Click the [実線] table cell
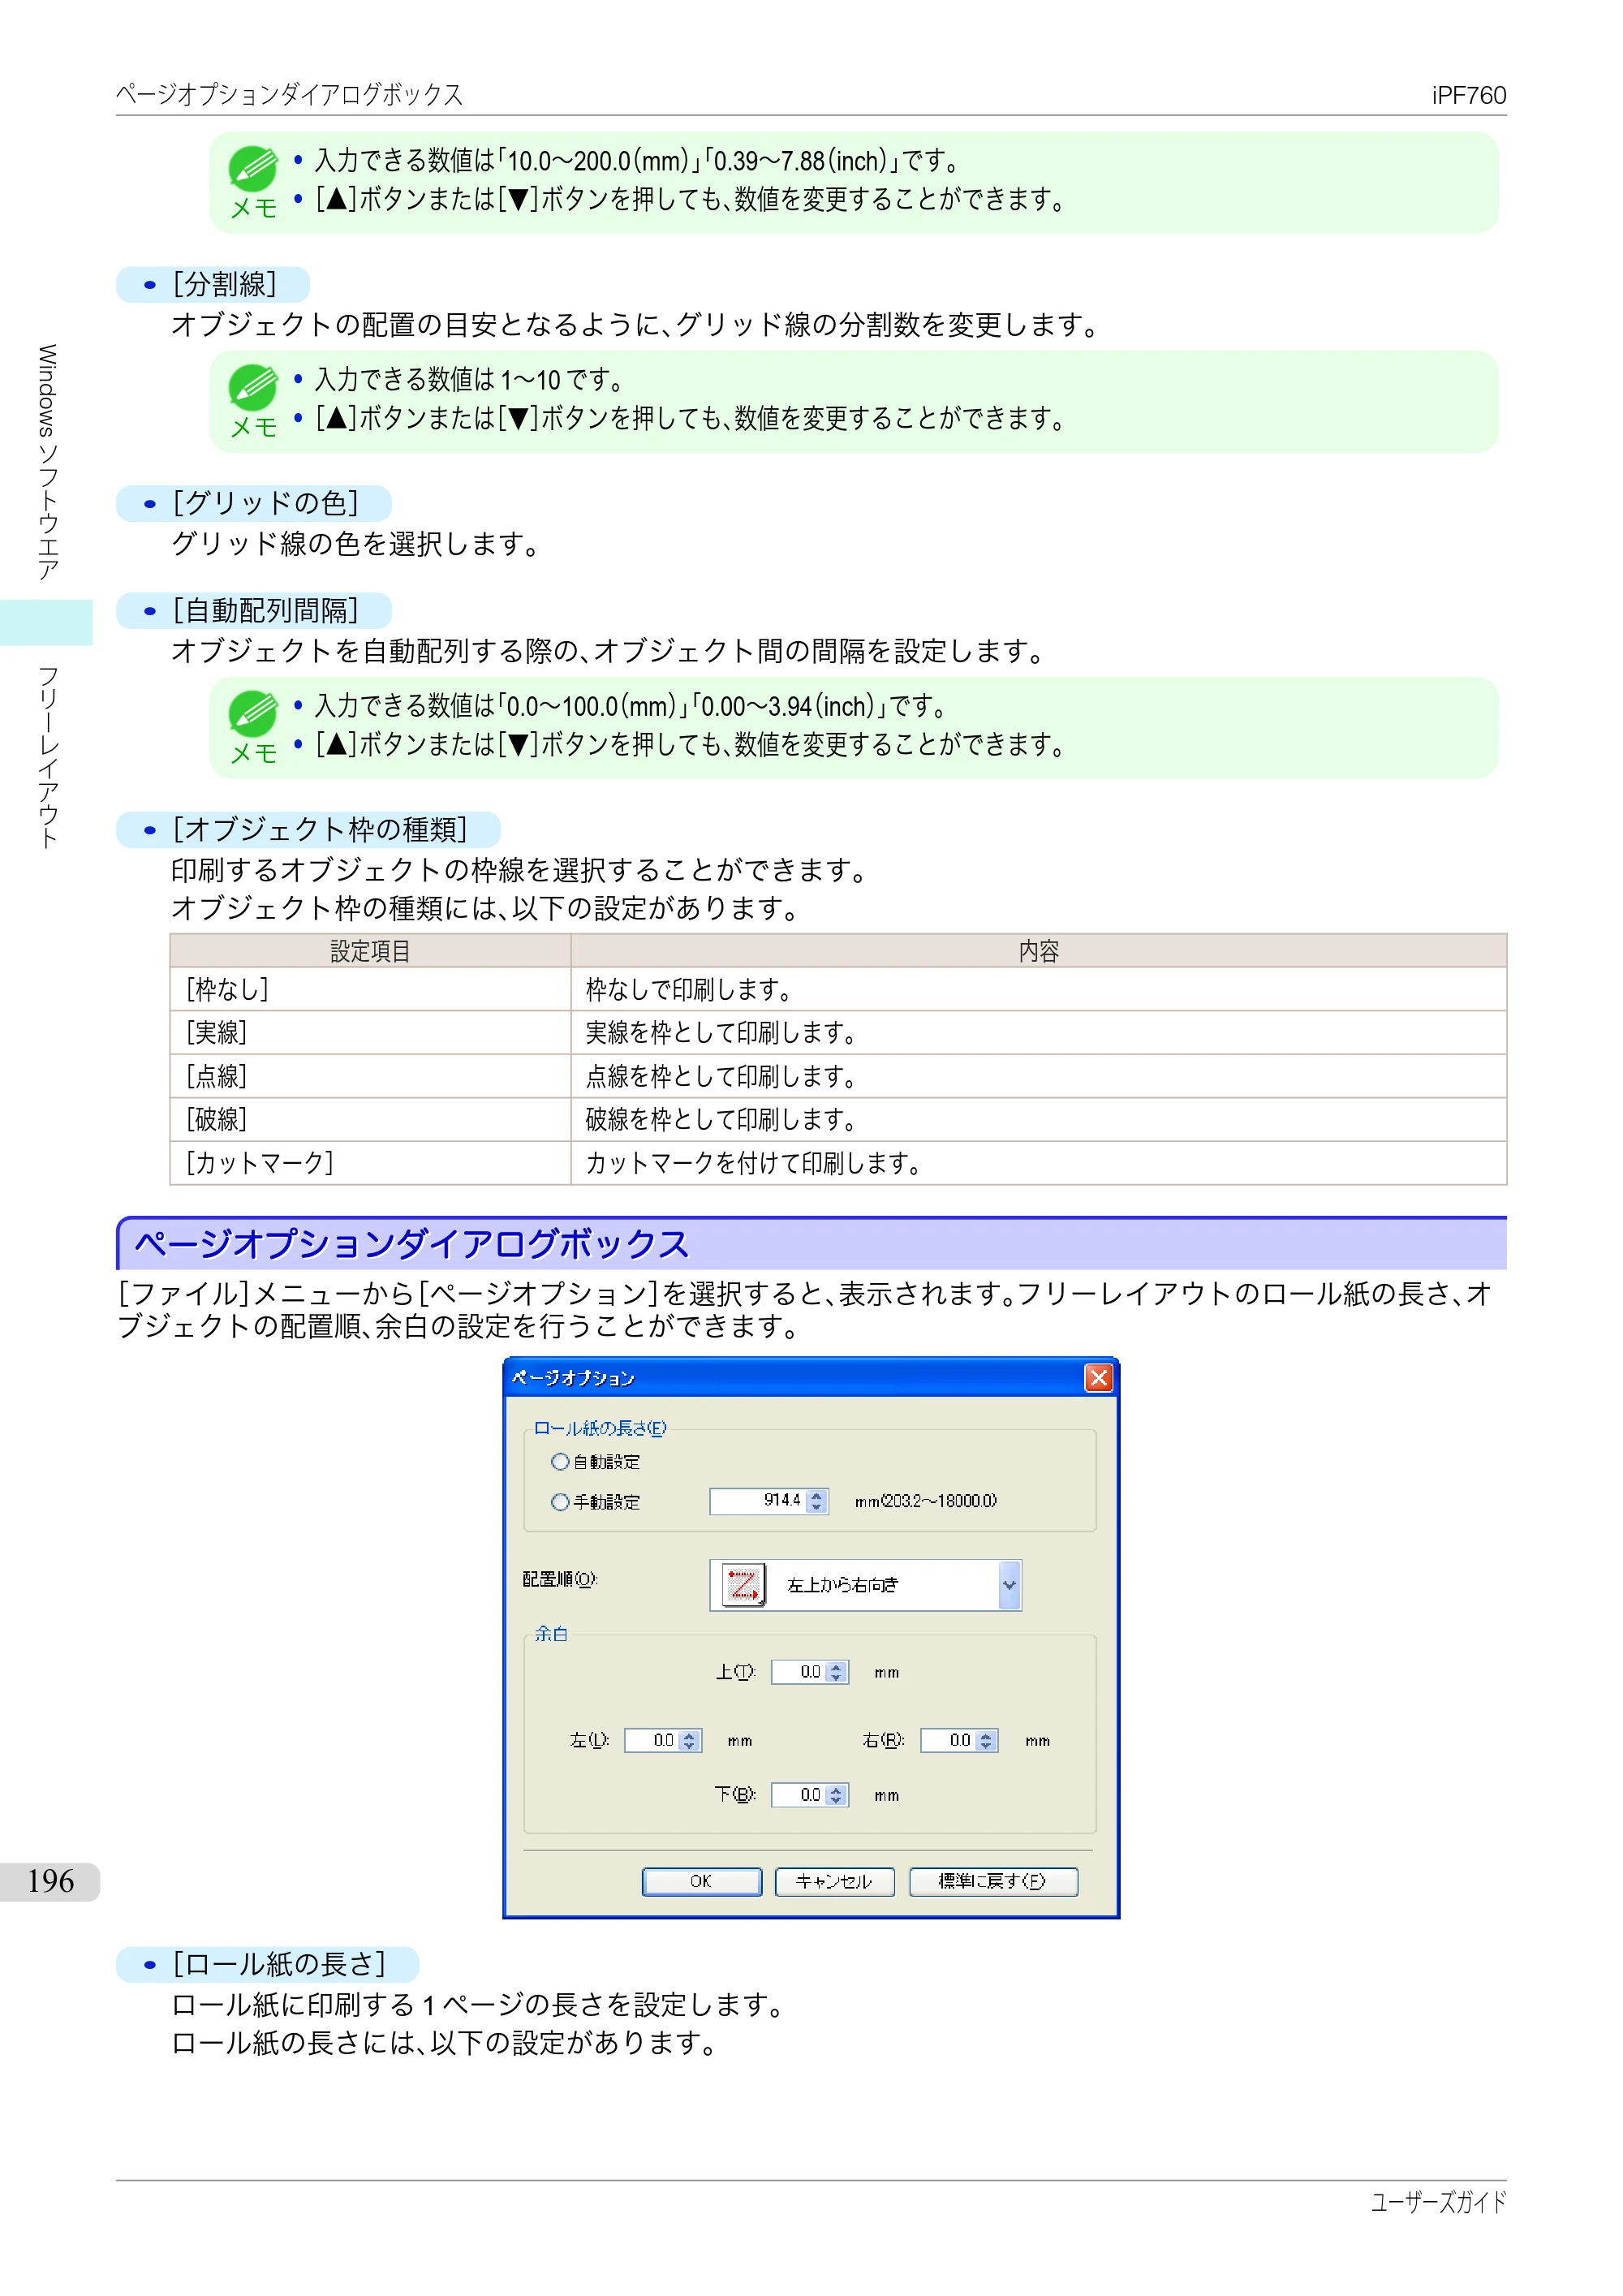The height and width of the screenshot is (2296, 1623). [370, 1032]
